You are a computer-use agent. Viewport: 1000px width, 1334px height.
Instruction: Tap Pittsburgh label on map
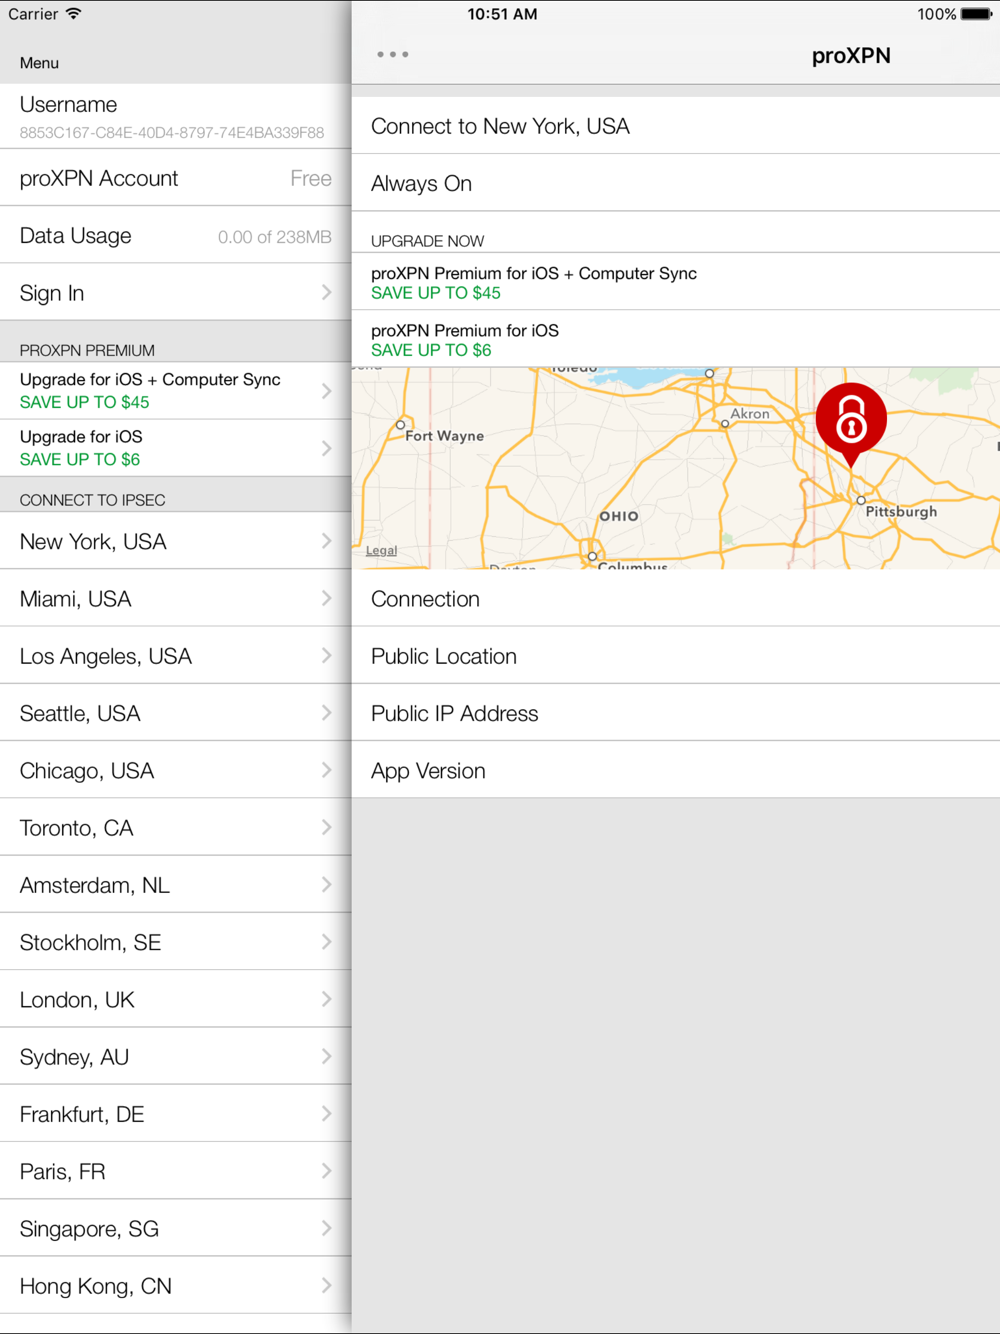(901, 511)
